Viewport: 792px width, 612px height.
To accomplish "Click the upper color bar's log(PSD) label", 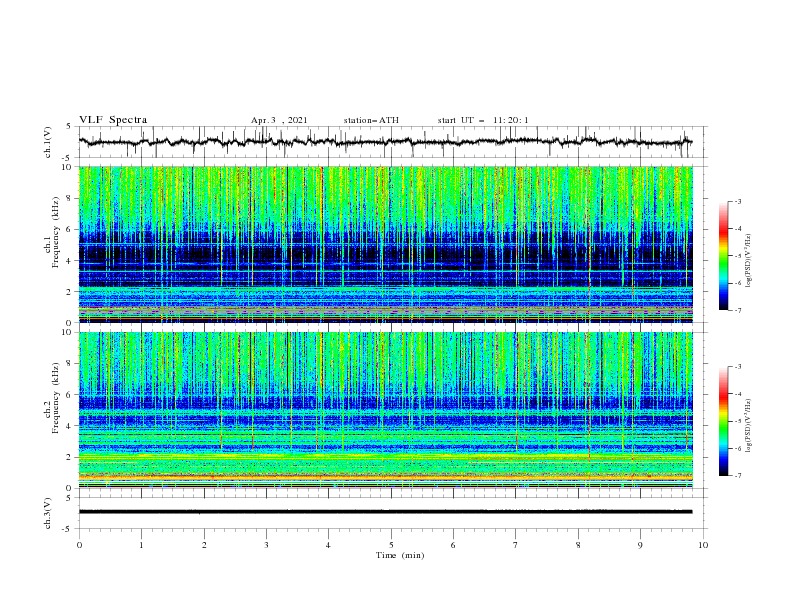I will coord(749,261).
